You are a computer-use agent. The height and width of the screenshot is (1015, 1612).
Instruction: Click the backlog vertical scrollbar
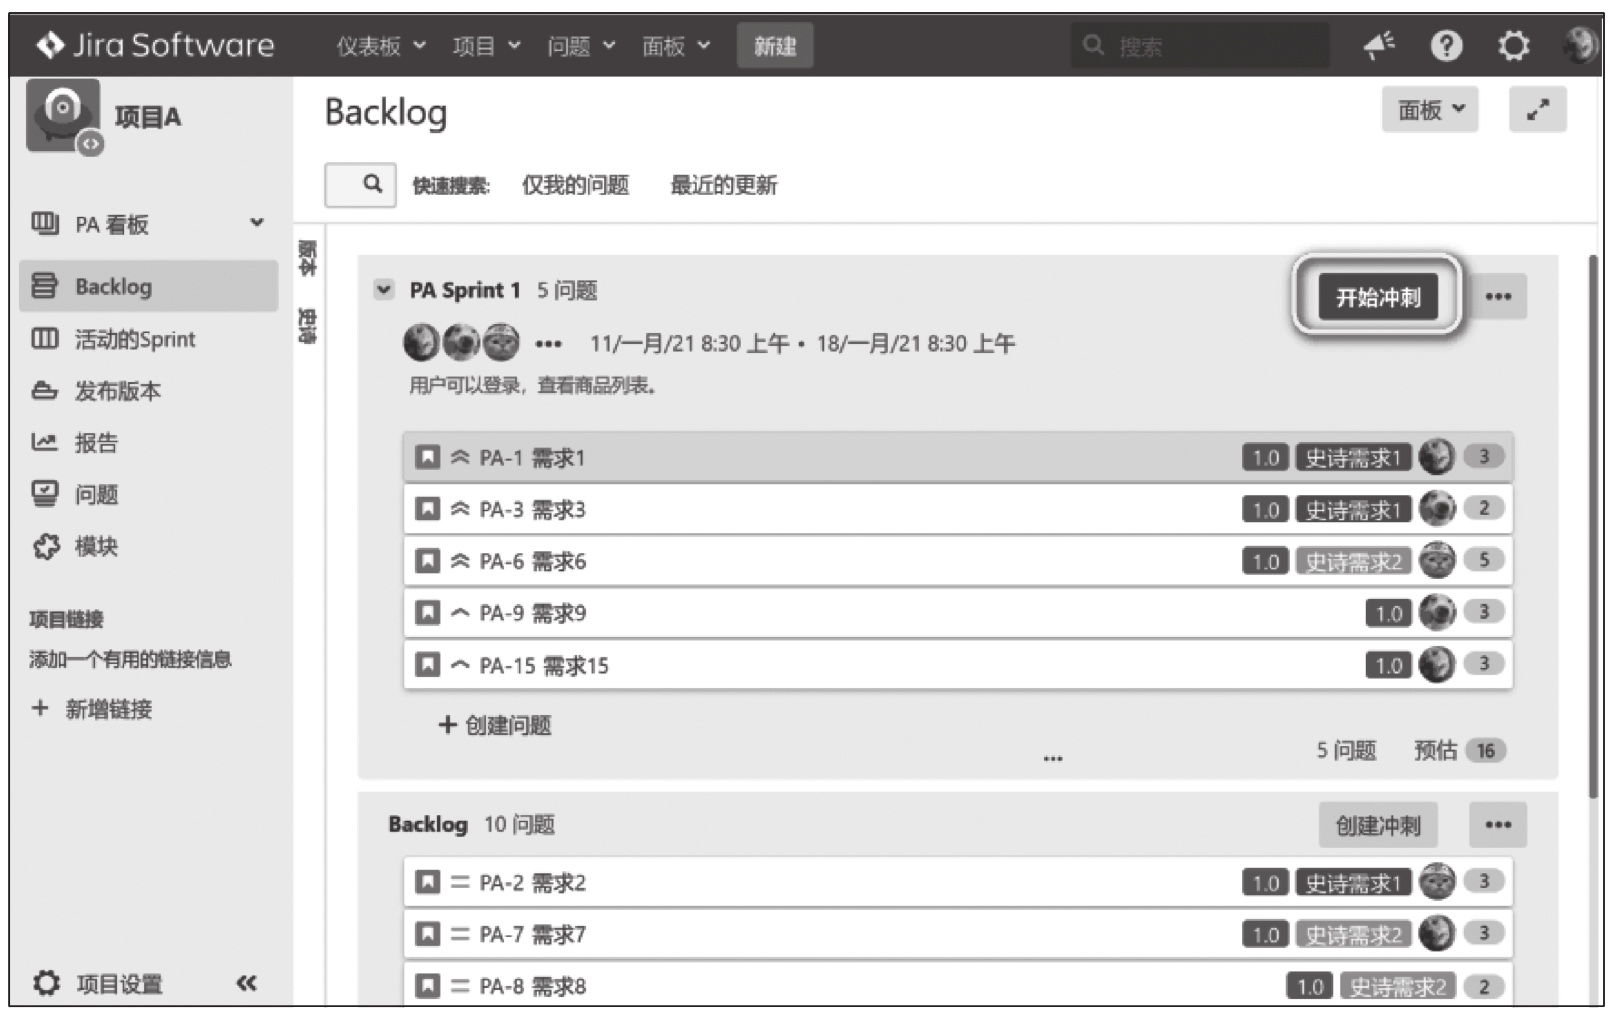(x=1593, y=525)
